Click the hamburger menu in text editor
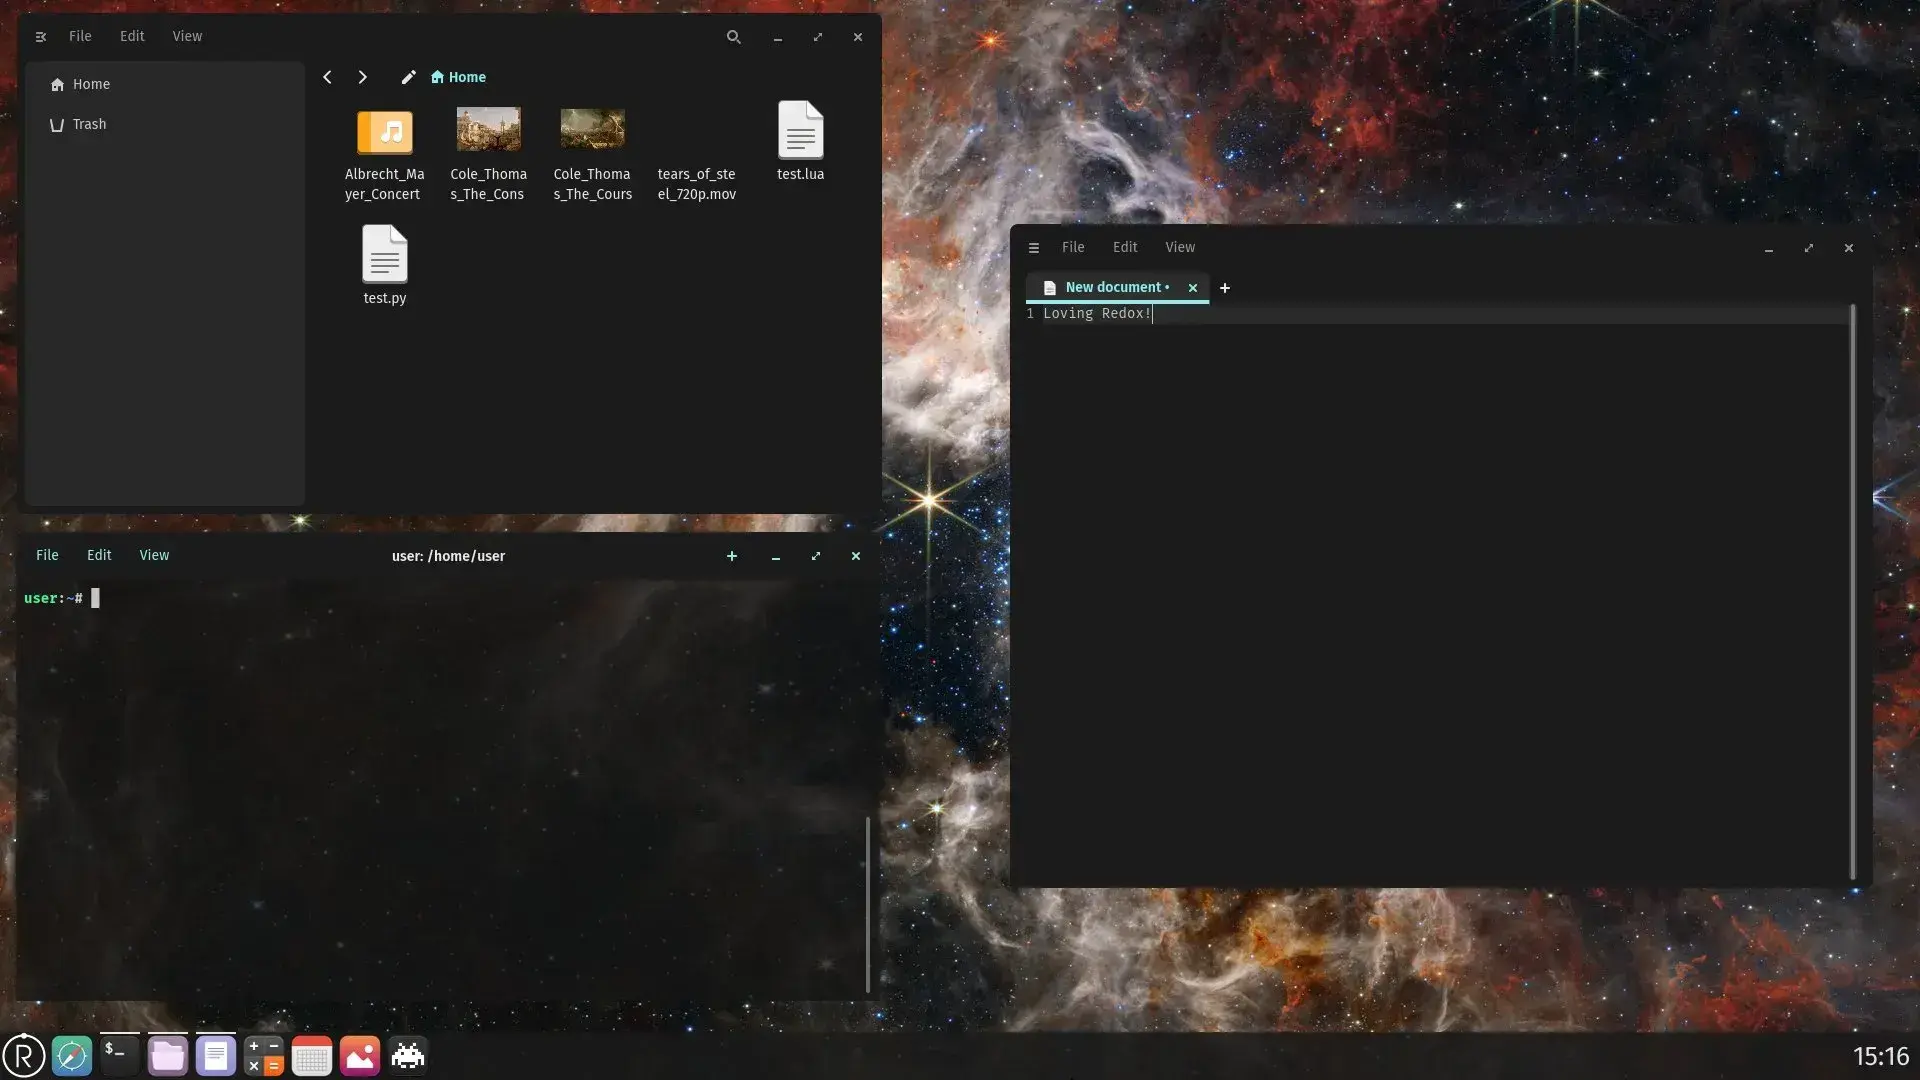This screenshot has width=1920, height=1080. click(1034, 247)
